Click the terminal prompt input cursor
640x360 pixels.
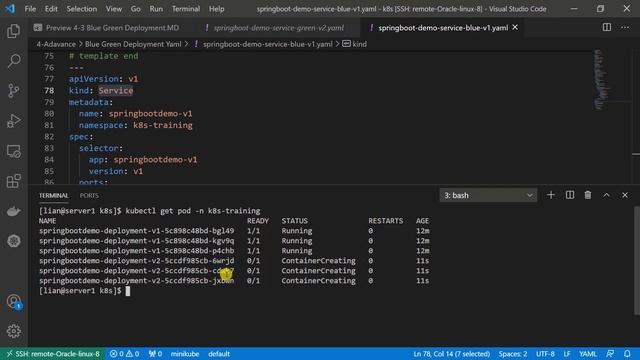click(x=128, y=291)
